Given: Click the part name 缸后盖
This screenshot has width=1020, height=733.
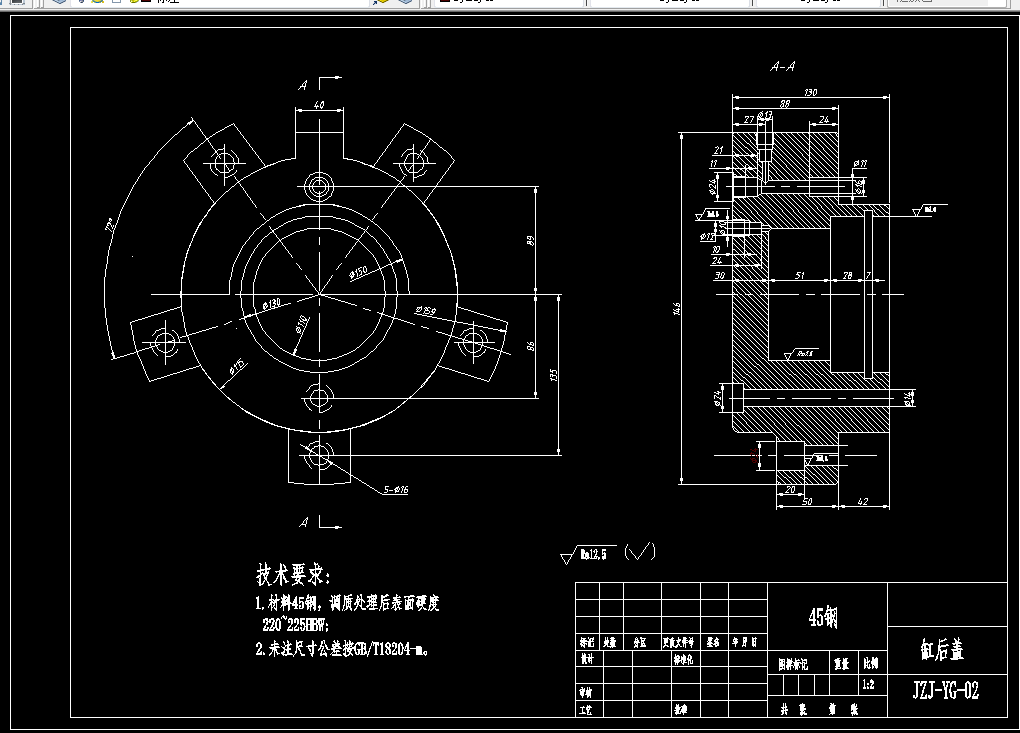Looking at the screenshot, I should (x=942, y=650).
